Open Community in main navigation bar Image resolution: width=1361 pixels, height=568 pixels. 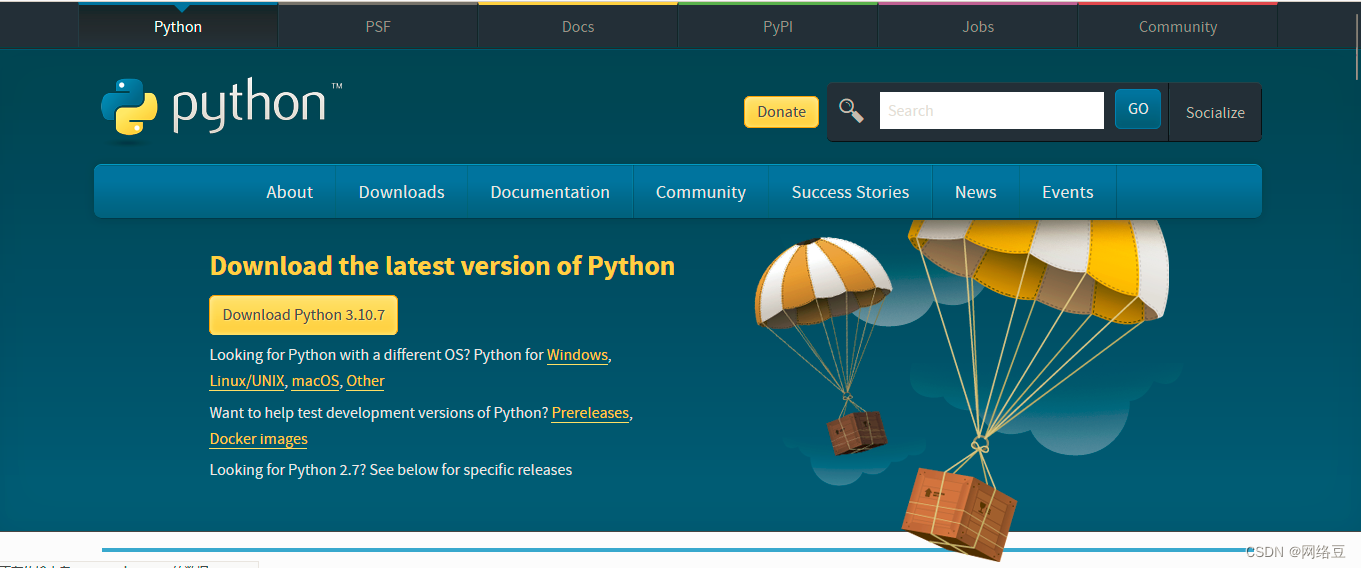(x=701, y=192)
